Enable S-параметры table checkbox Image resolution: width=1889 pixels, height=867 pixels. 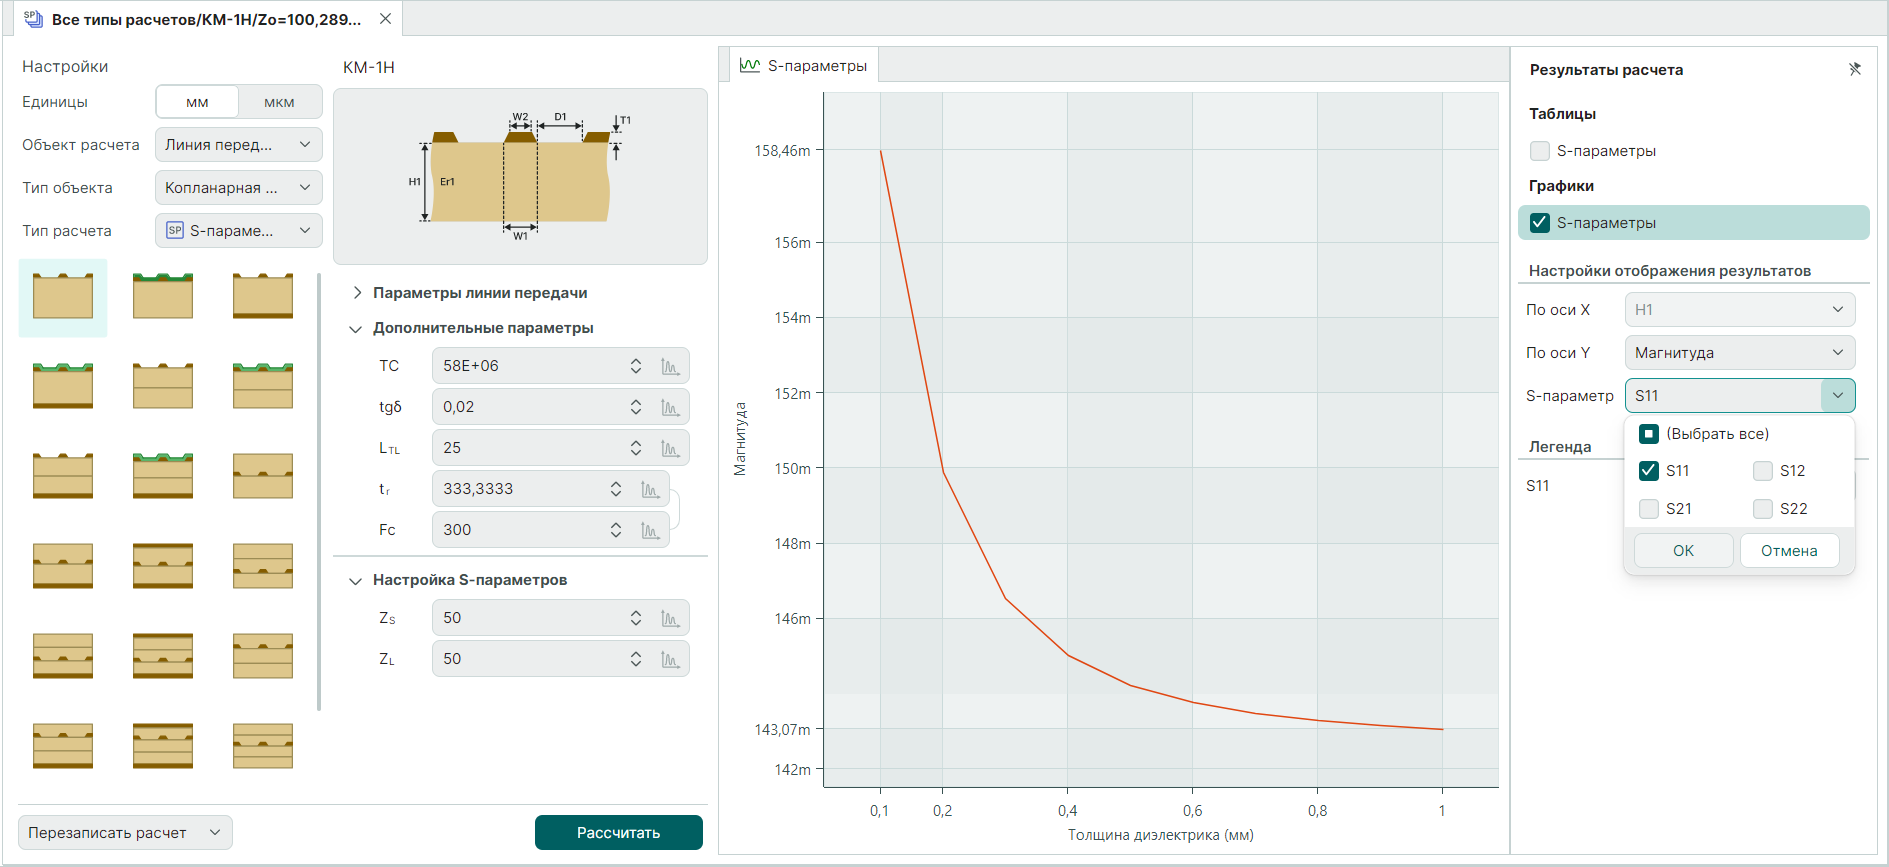tap(1540, 151)
